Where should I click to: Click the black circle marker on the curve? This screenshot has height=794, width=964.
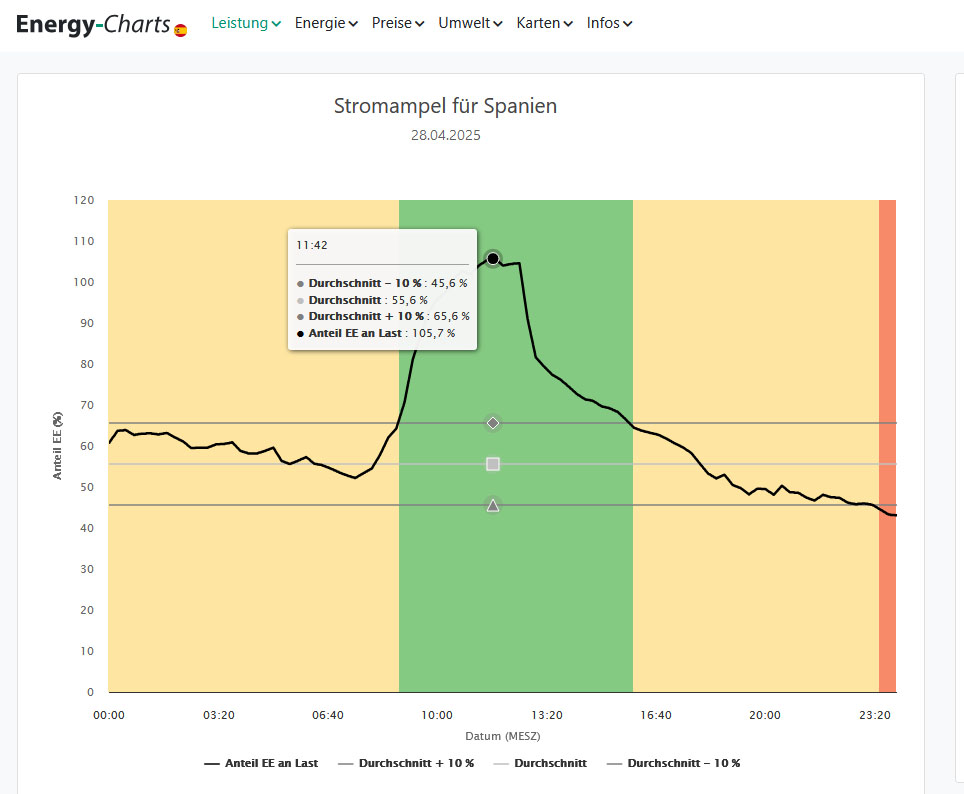(493, 259)
